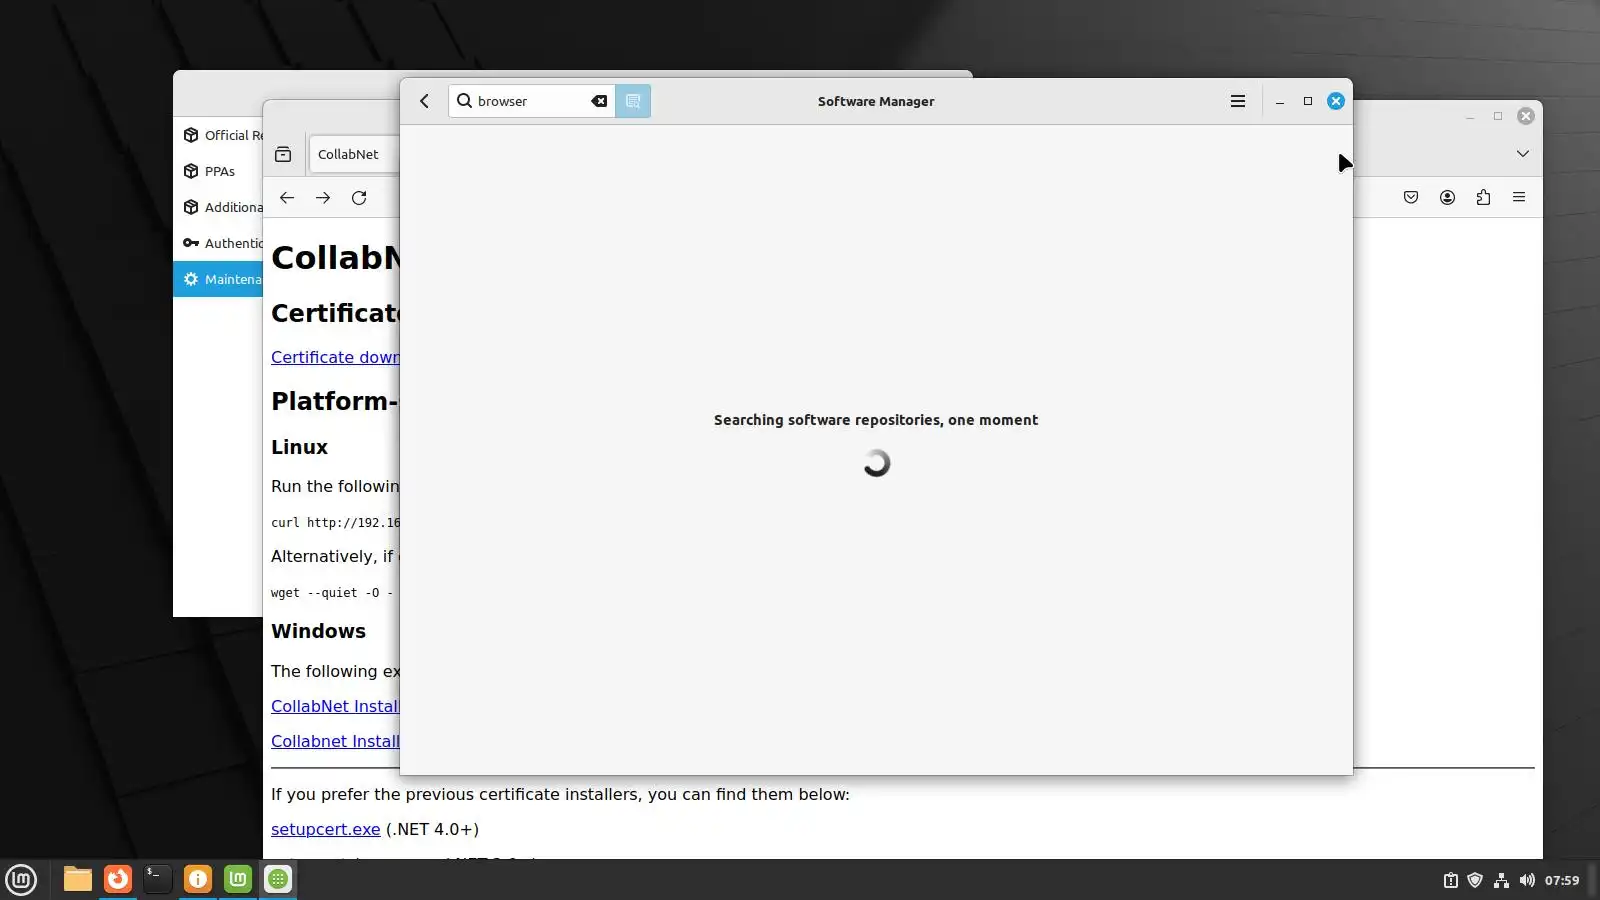Screen dimensions: 1600x900
Task: Click the 'wget --quiet -O -' command text
Action: pos(331,592)
